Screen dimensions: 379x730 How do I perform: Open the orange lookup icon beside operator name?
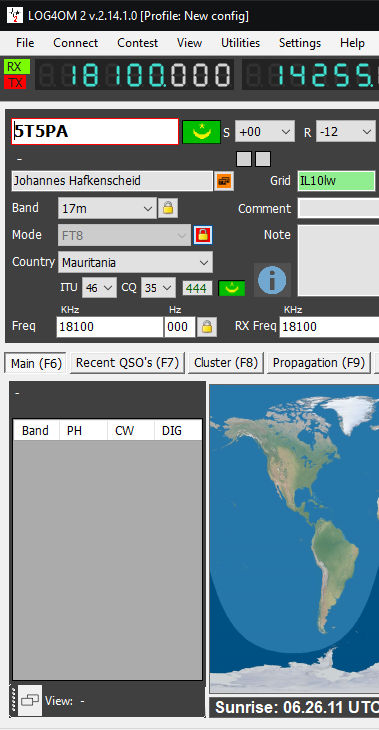coord(224,181)
